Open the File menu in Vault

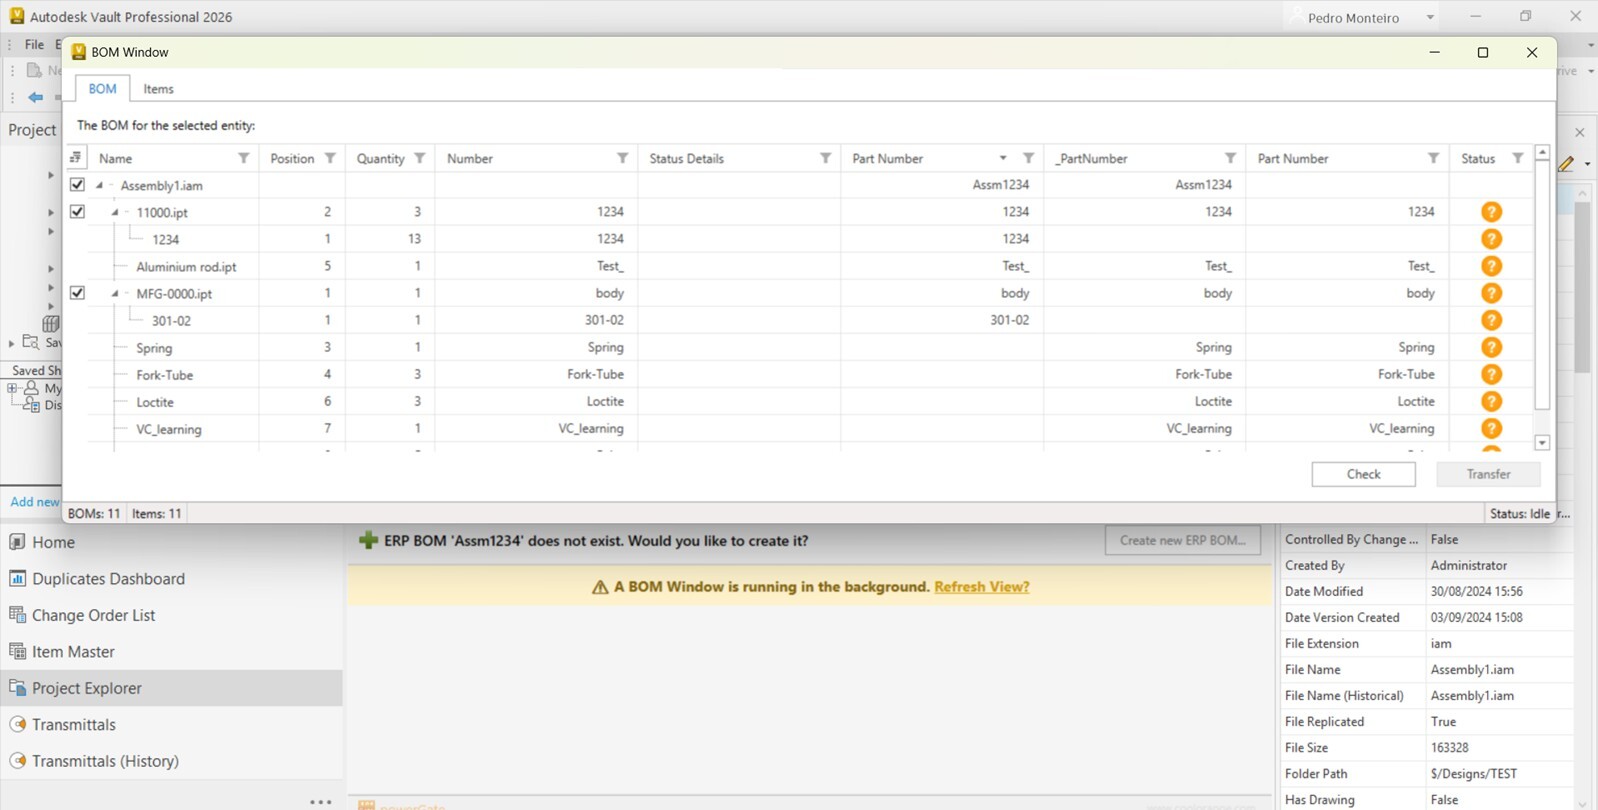34,44
